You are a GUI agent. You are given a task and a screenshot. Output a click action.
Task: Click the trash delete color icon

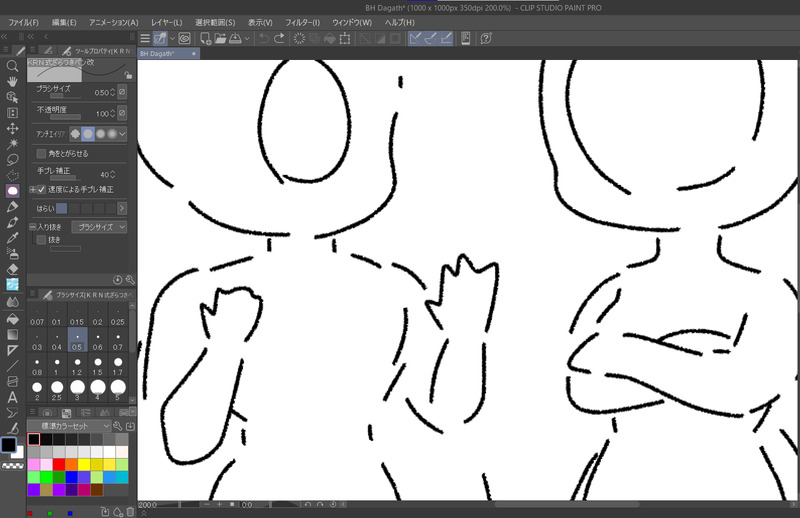click(131, 512)
